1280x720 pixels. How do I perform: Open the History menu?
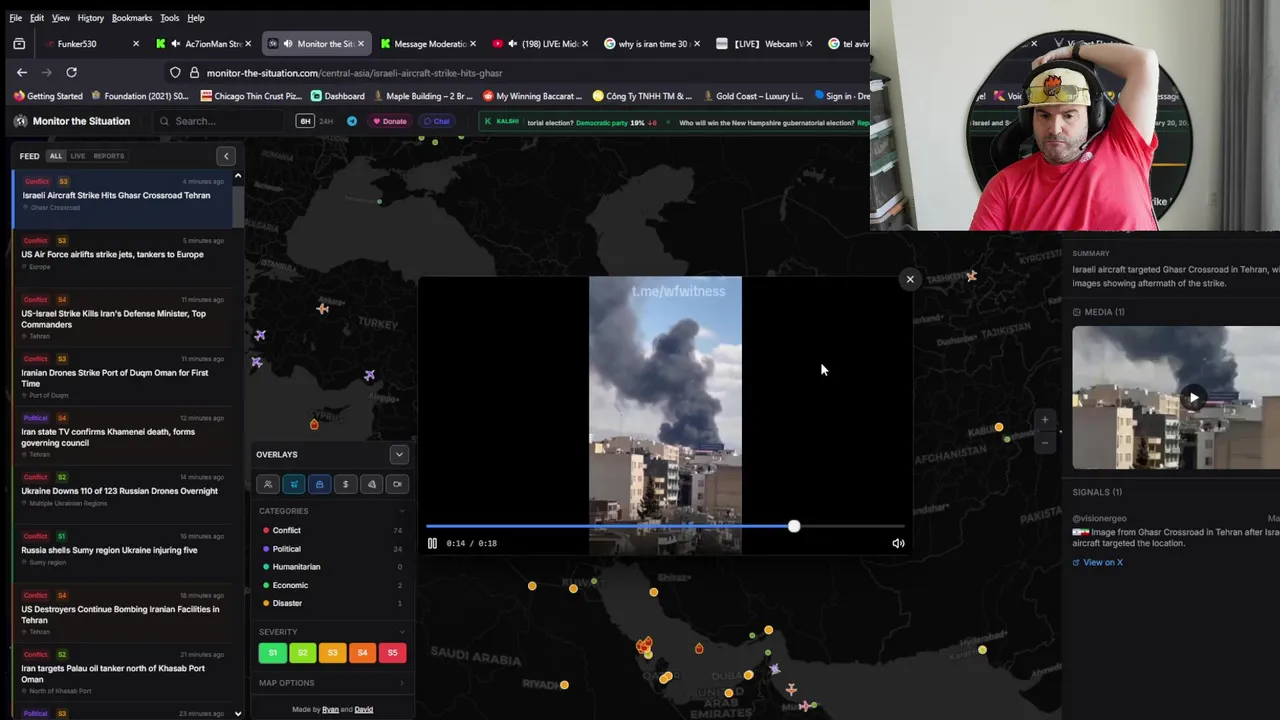click(90, 18)
